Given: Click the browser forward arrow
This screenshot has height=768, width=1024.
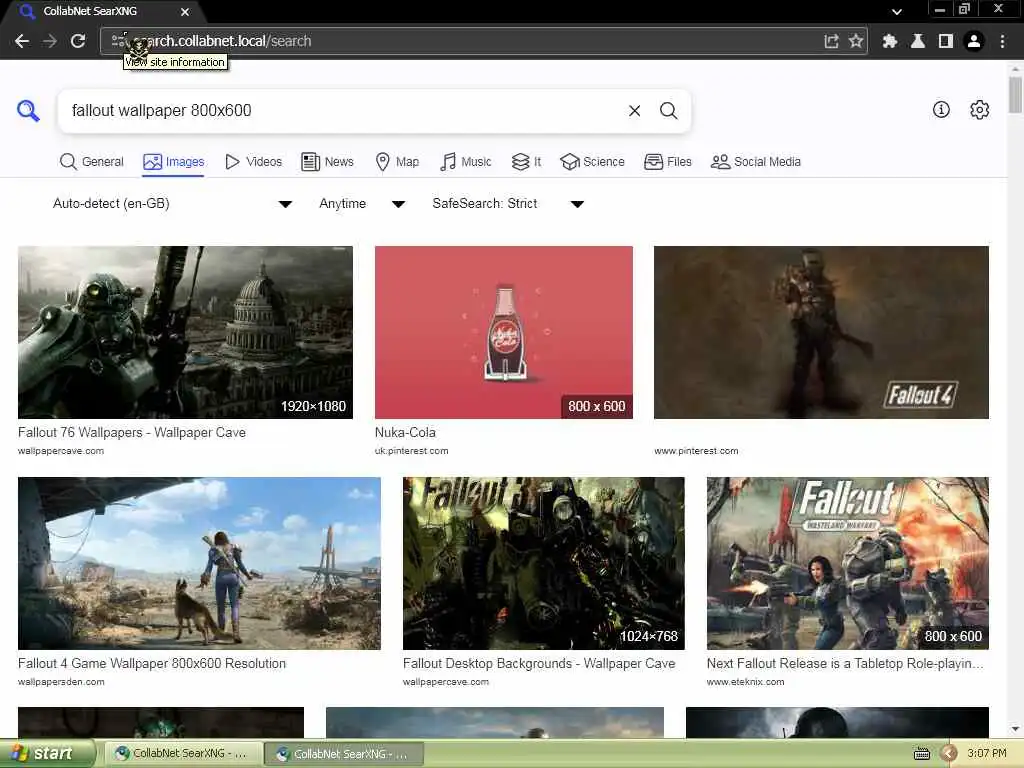Looking at the screenshot, I should (x=50, y=41).
